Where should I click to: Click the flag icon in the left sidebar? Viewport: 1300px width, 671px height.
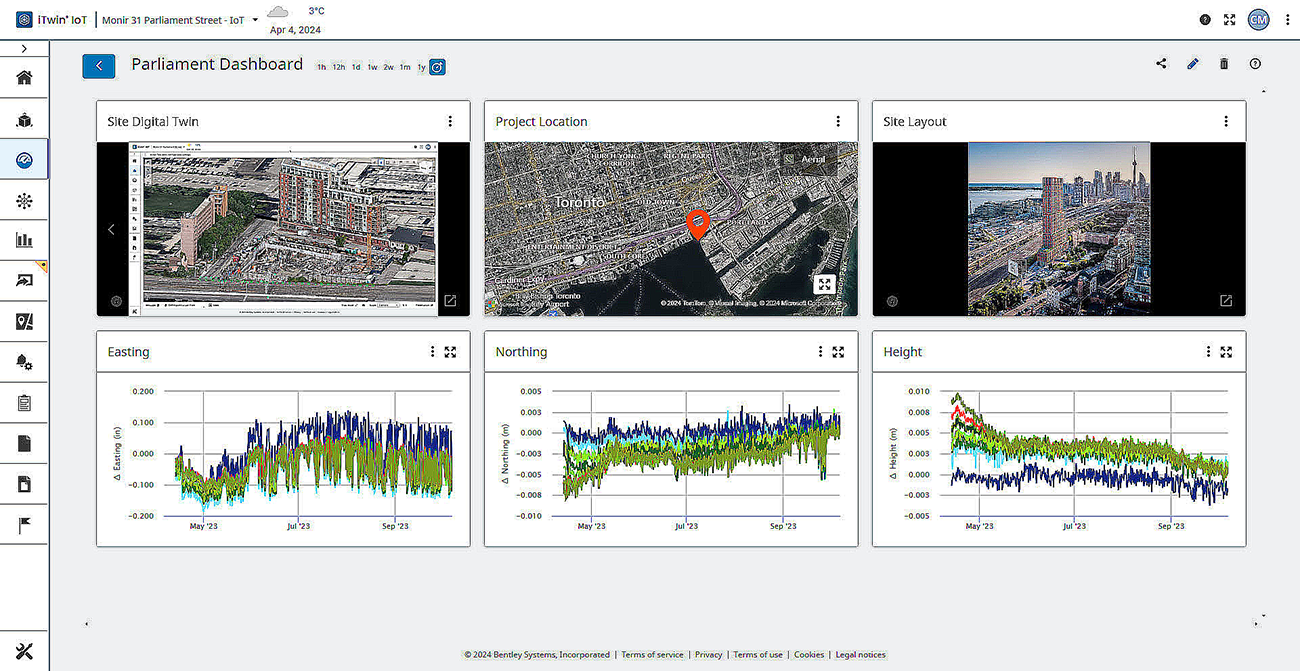[24, 524]
